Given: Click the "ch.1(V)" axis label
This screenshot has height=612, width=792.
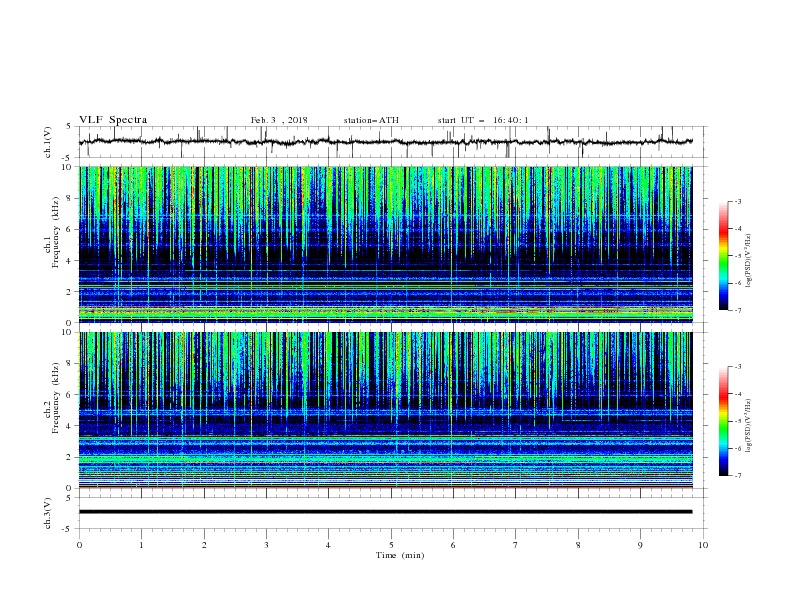Looking at the screenshot, I should [x=48, y=142].
